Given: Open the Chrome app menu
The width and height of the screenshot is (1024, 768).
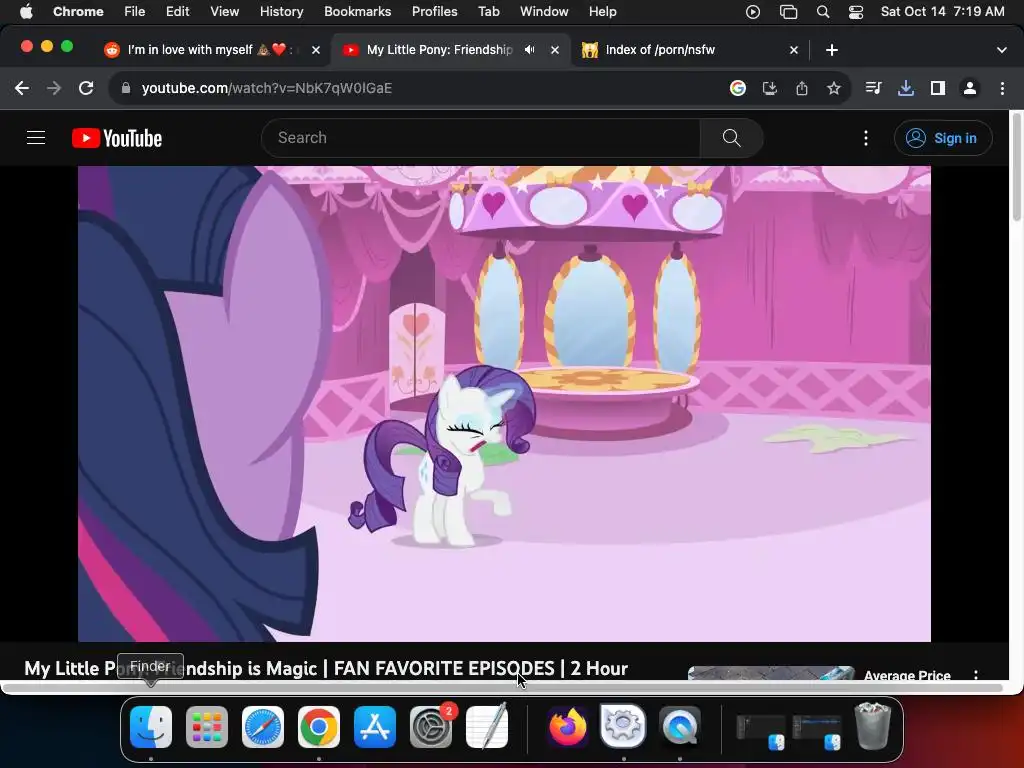Looking at the screenshot, I should [x=78, y=11].
